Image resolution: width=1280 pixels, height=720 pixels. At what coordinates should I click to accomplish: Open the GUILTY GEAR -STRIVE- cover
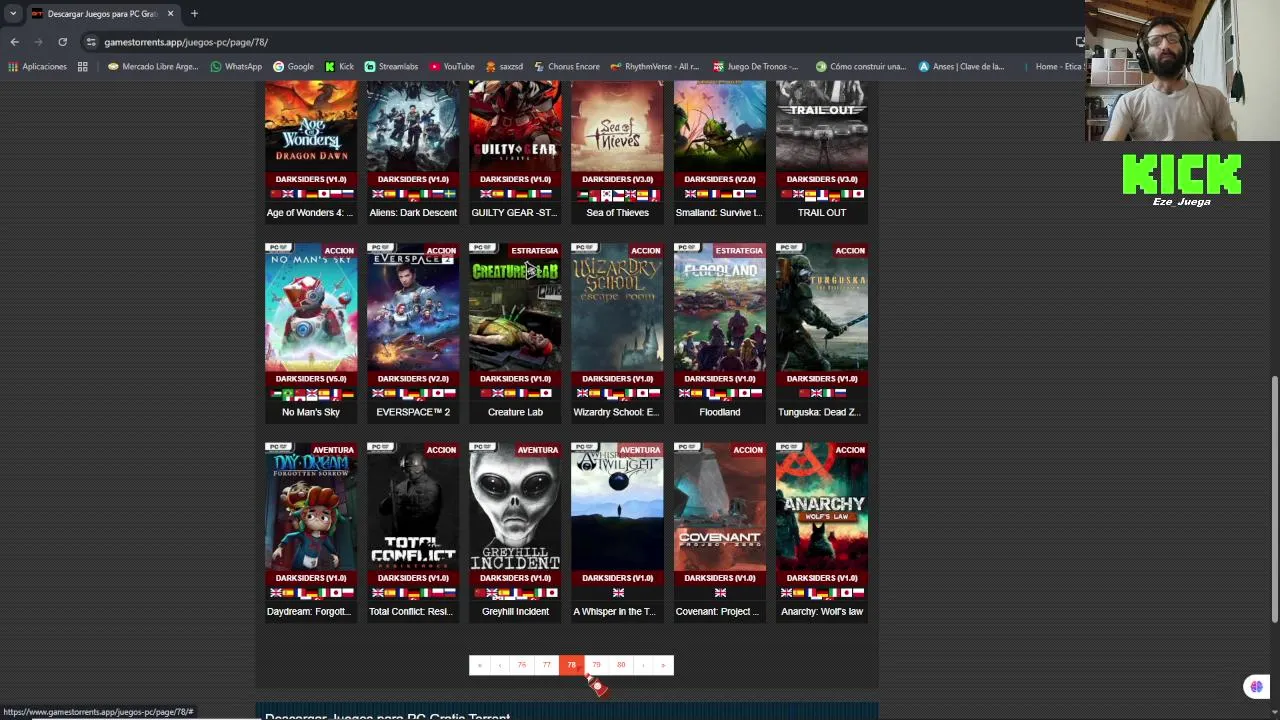[515, 127]
